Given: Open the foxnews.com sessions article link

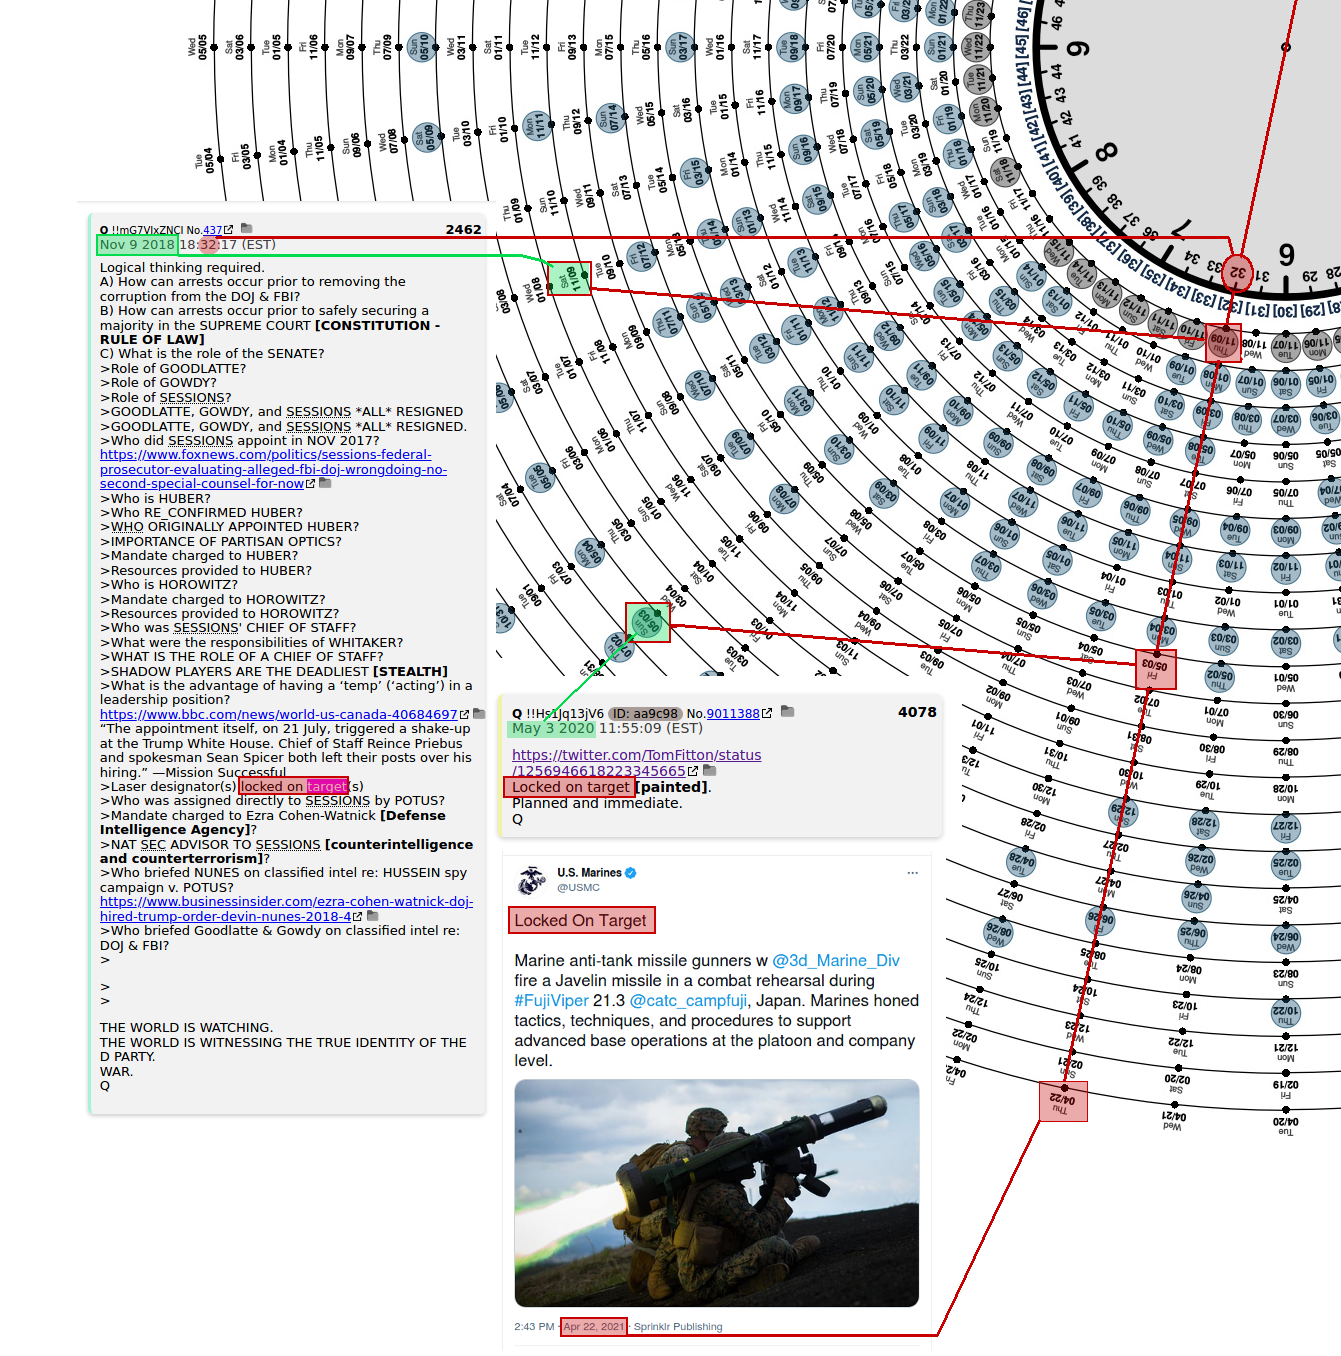Looking at the screenshot, I should [273, 469].
